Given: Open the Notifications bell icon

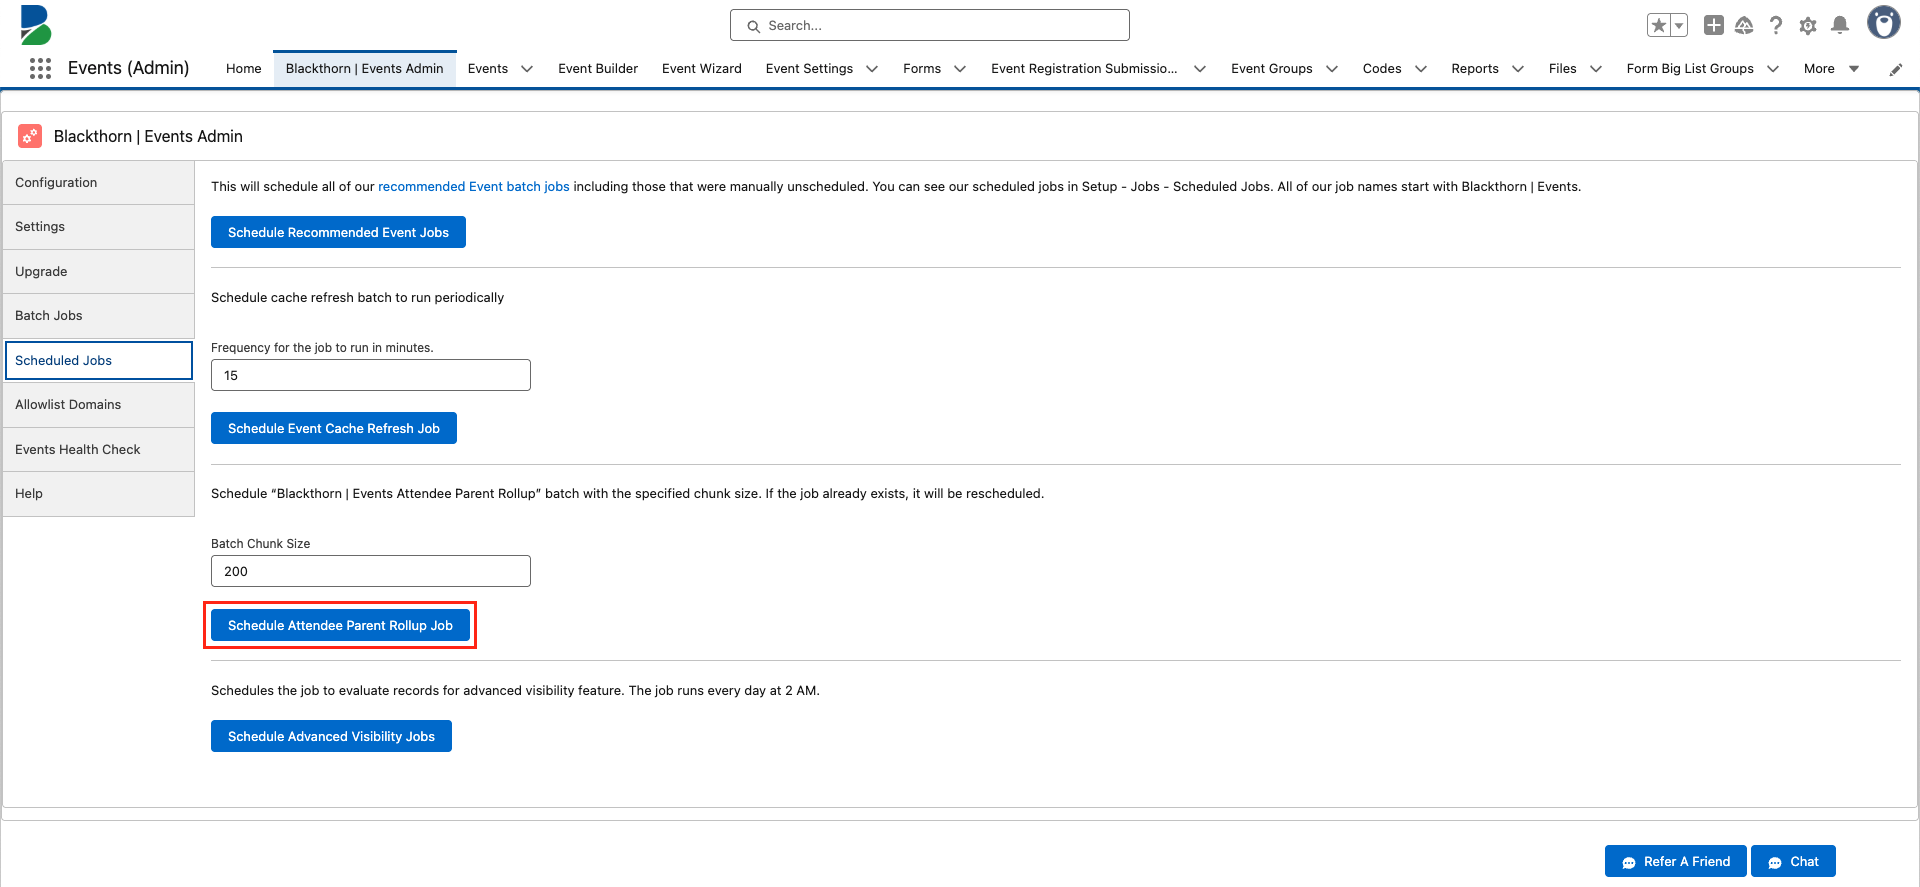Looking at the screenshot, I should coord(1840,25).
